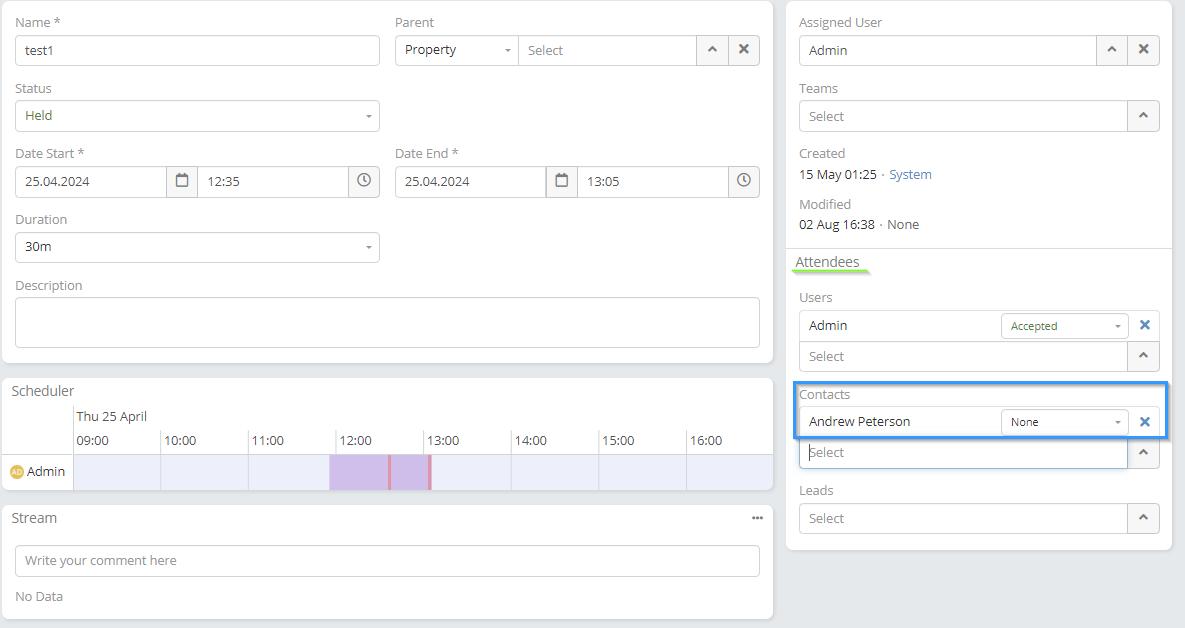Click the end time field 13:05

click(x=653, y=181)
